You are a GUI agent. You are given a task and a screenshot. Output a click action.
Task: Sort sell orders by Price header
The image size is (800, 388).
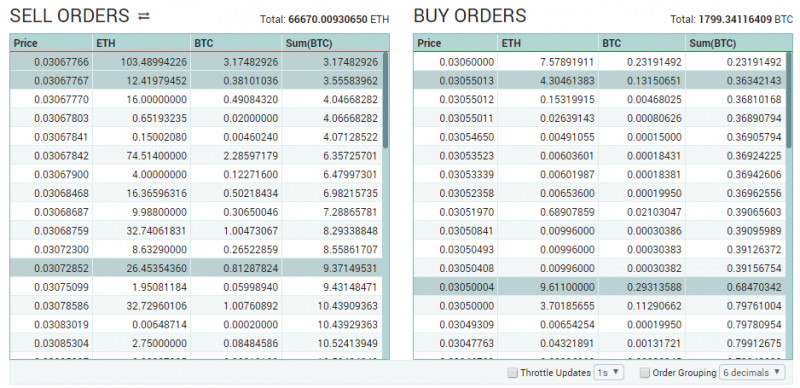coord(51,43)
